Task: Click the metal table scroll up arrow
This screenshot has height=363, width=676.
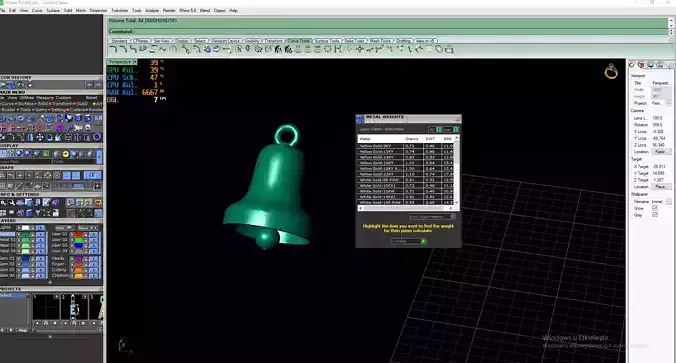Action: pyautogui.click(x=457, y=138)
